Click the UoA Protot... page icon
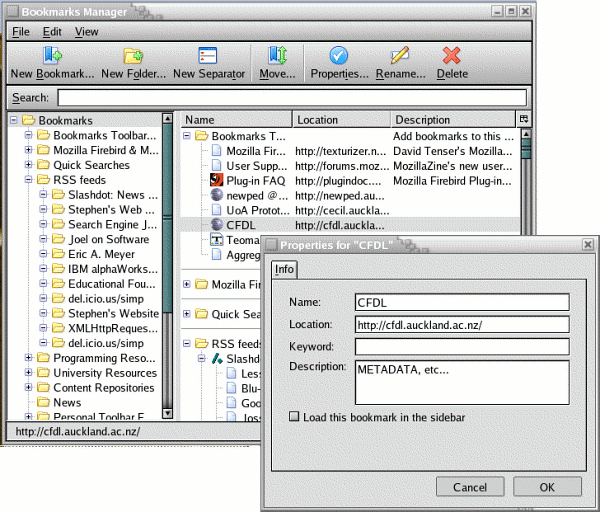Screen dimensions: 600x512 [217, 210]
